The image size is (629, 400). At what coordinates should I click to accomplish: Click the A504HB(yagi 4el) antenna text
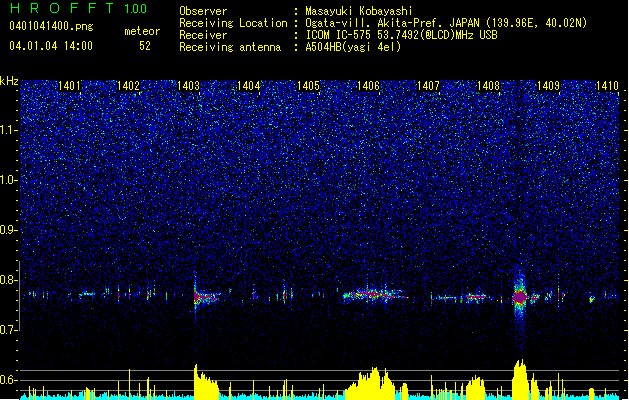tap(353, 47)
